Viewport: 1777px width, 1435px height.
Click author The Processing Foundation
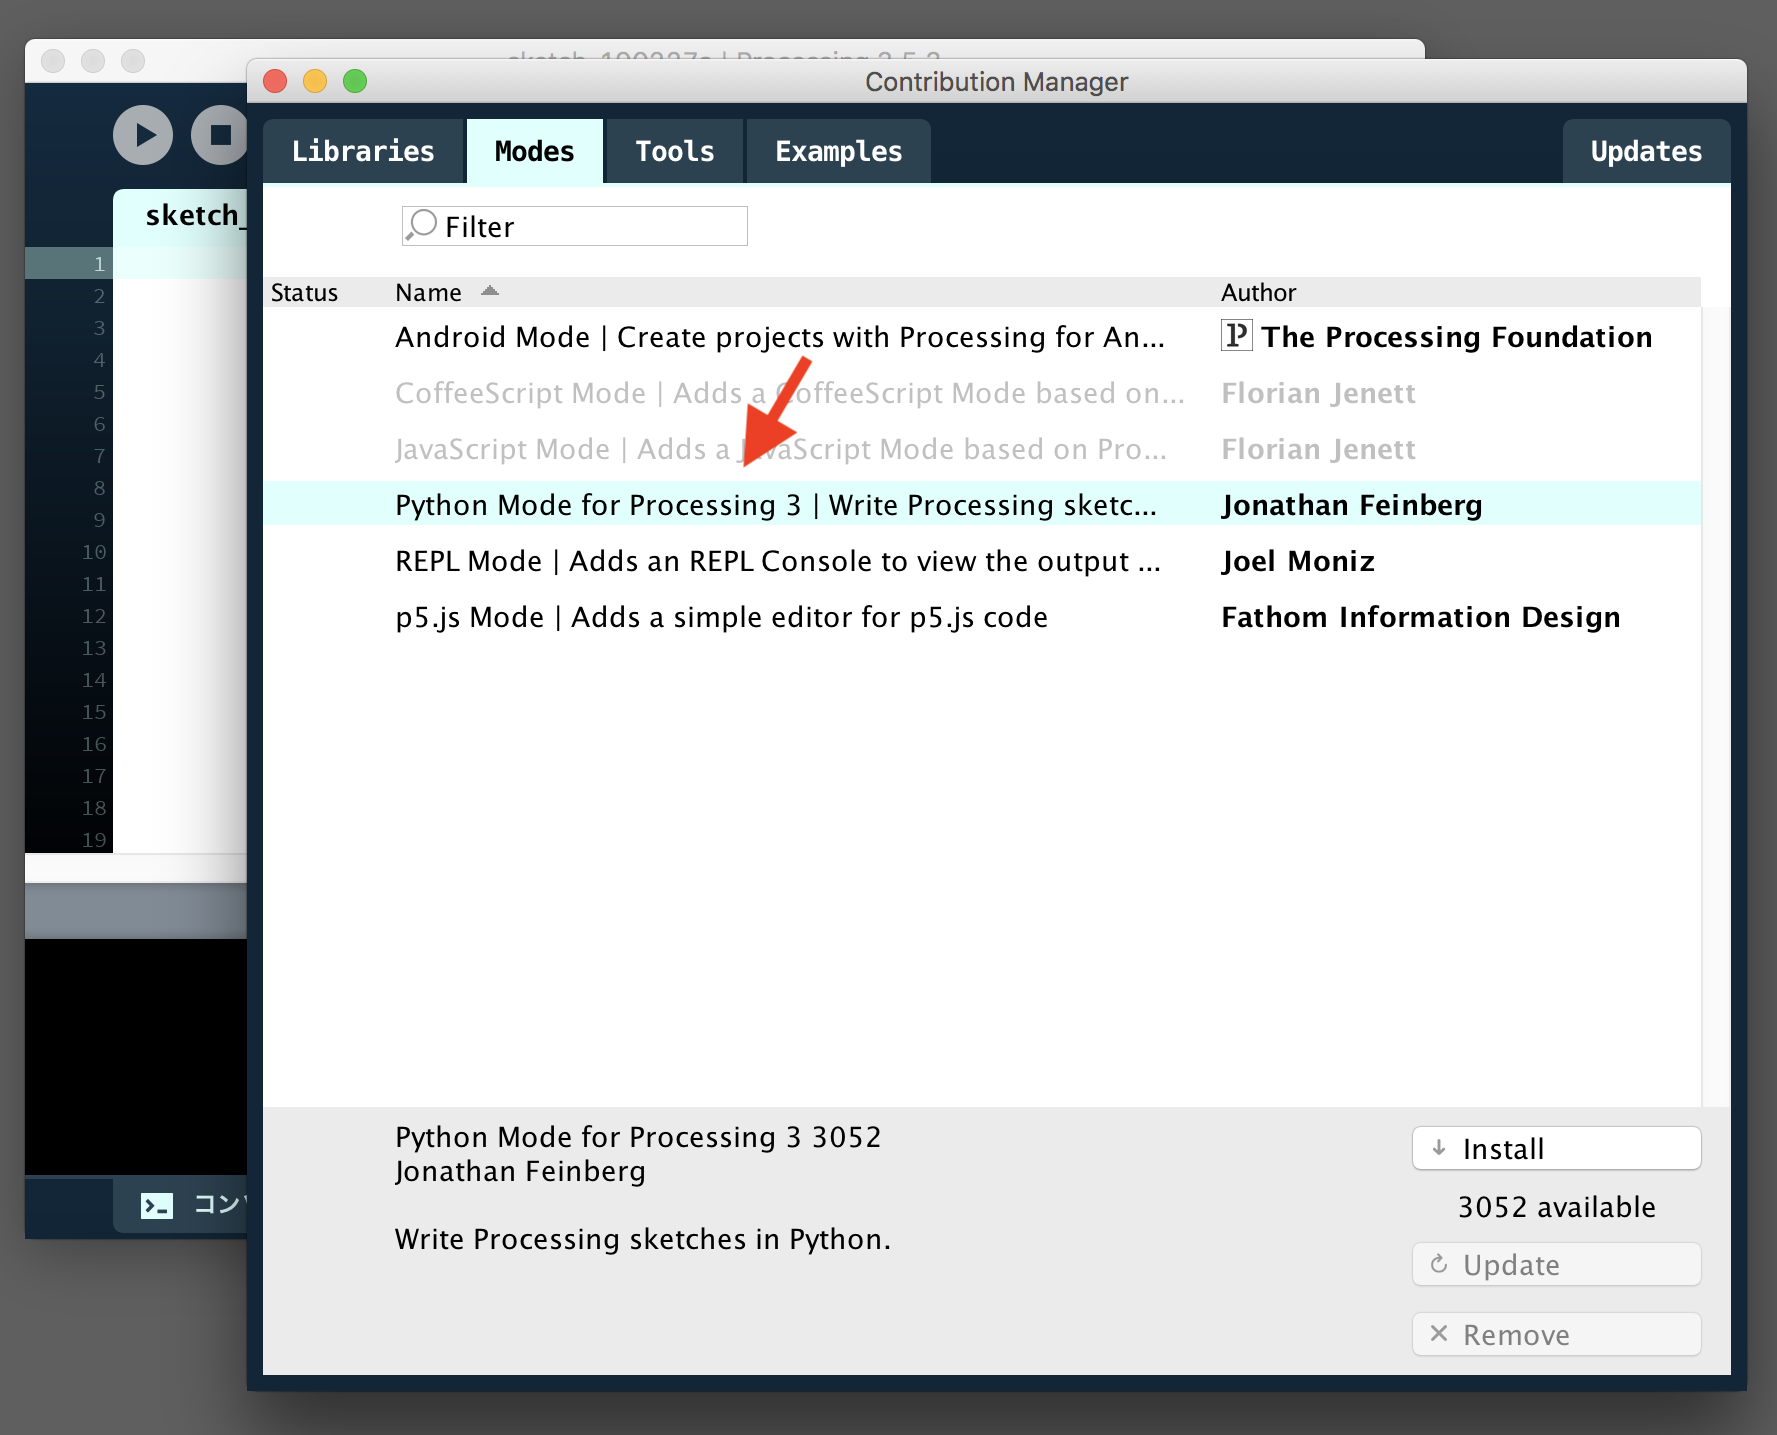[1456, 337]
